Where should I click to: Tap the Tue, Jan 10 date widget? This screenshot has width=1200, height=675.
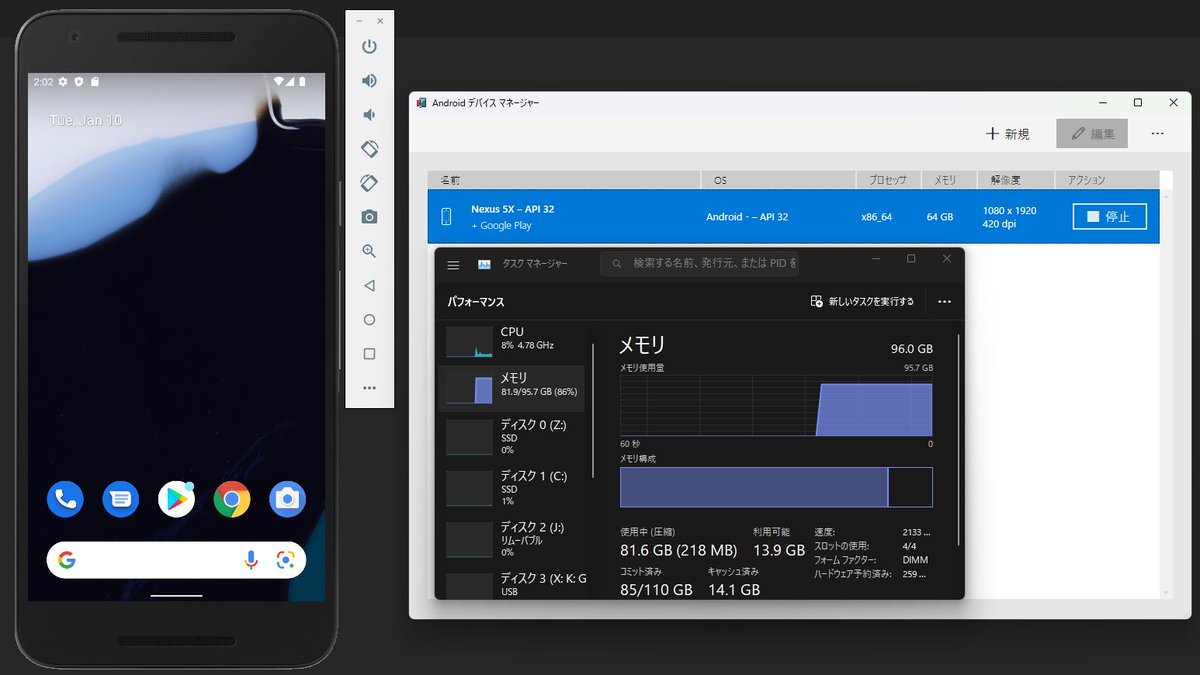86,120
